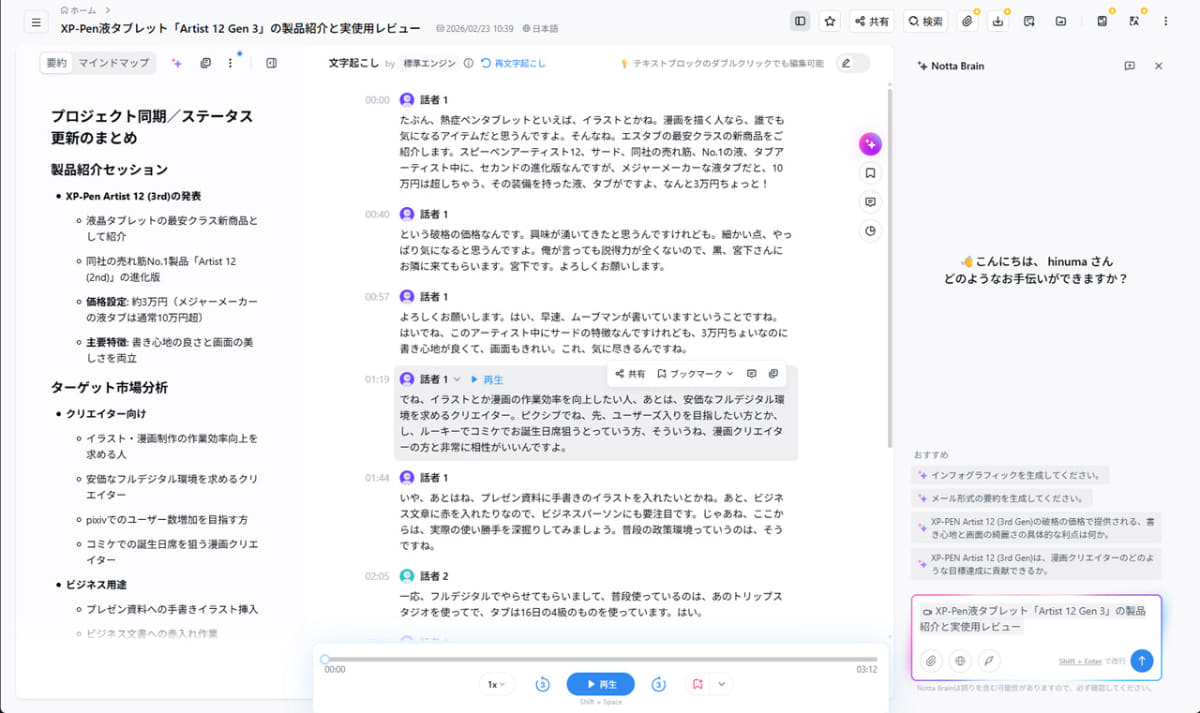Open the chevron dropdown beside the bookmark flag
The width and height of the screenshot is (1200, 713).
722,684
